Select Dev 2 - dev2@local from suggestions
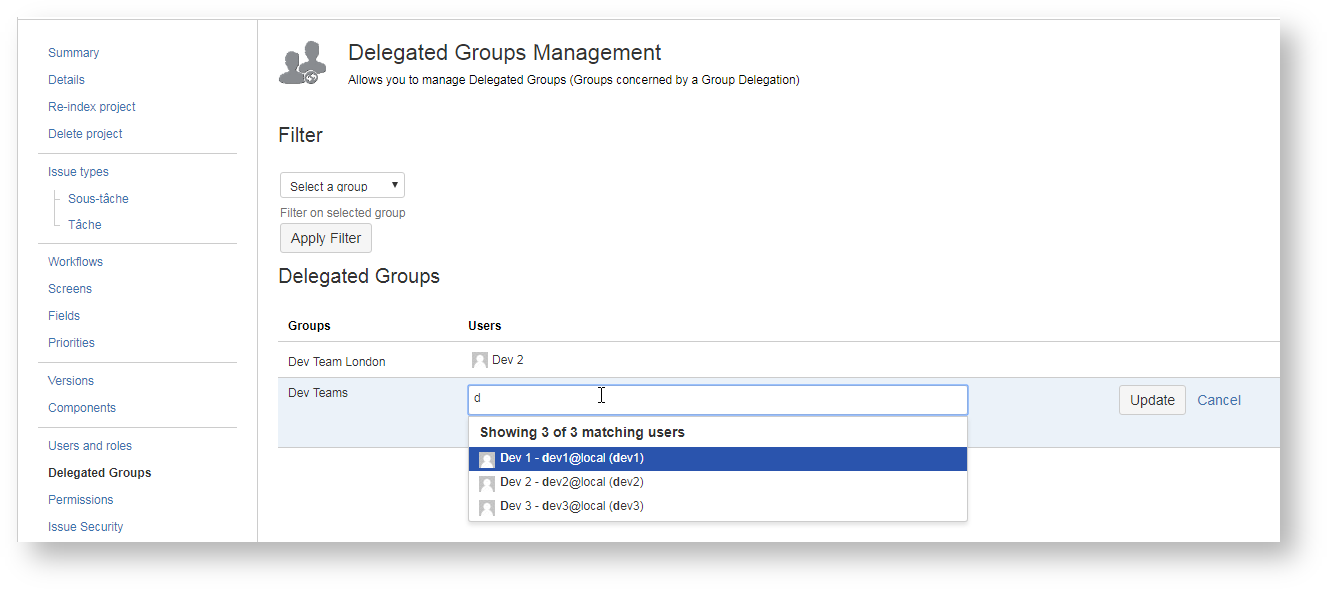The image size is (1328, 590). [571, 482]
